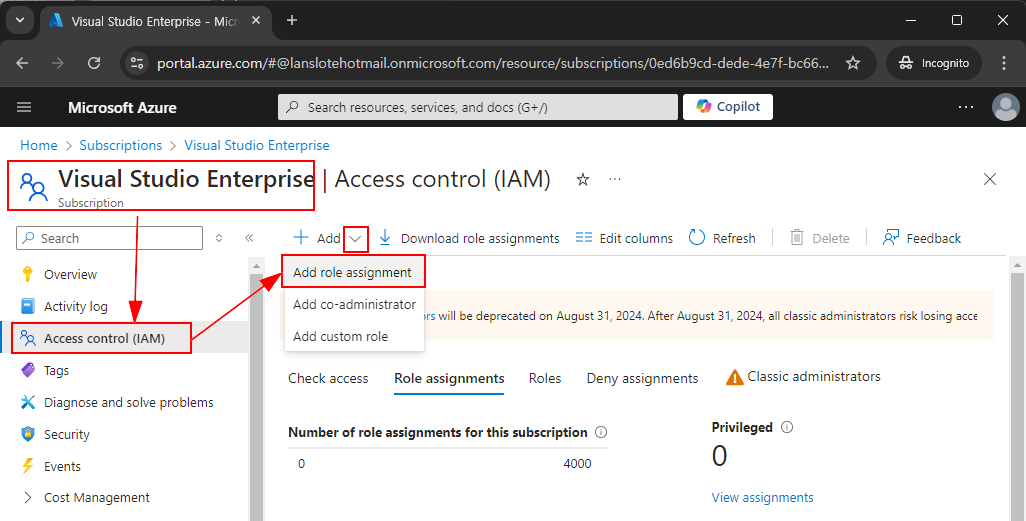Collapse the resource menu with double chevron
The width and height of the screenshot is (1026, 521).
pyautogui.click(x=249, y=238)
